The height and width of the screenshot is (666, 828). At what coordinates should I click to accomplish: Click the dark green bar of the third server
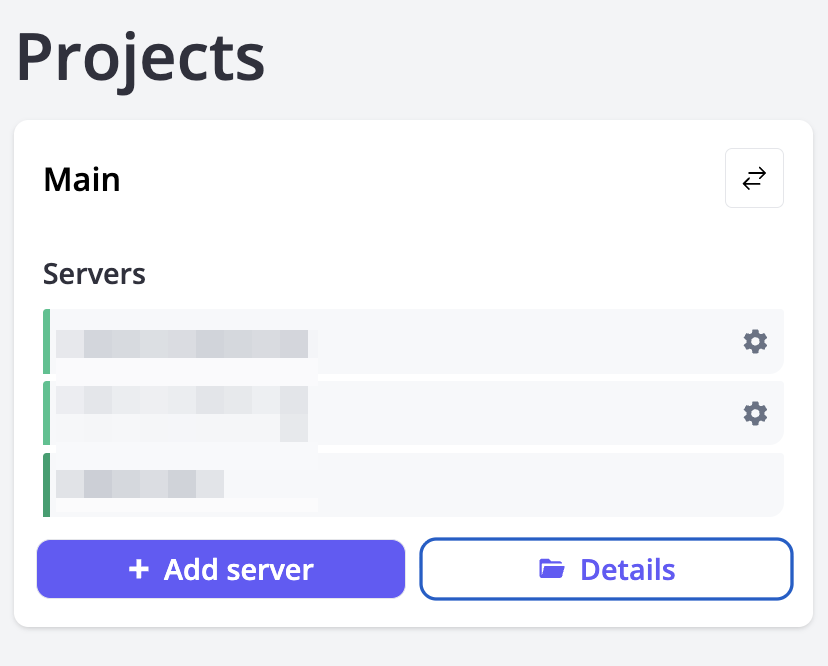45,485
